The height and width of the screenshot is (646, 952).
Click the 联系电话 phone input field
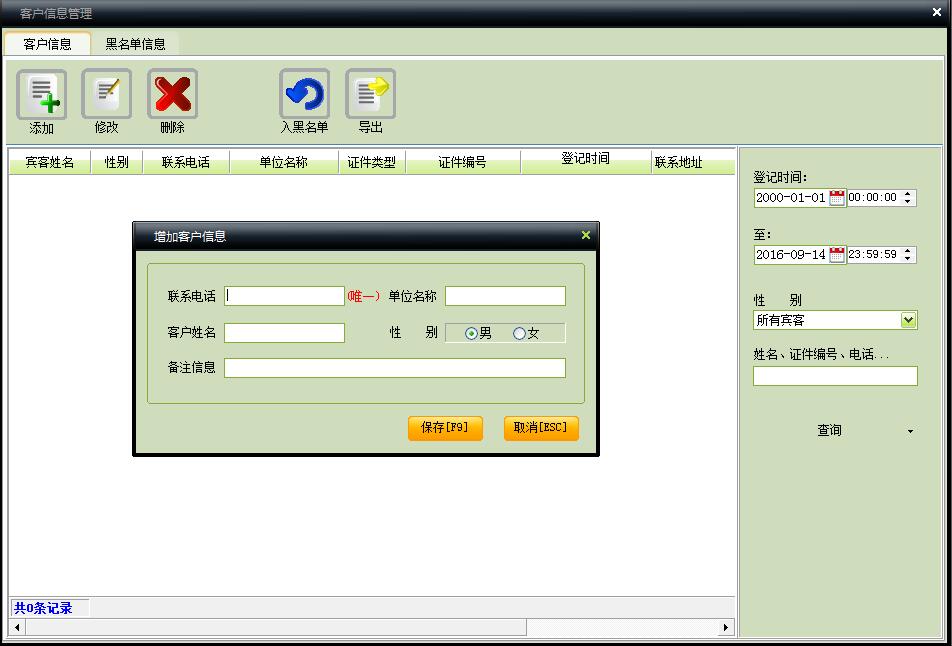tap(285, 296)
